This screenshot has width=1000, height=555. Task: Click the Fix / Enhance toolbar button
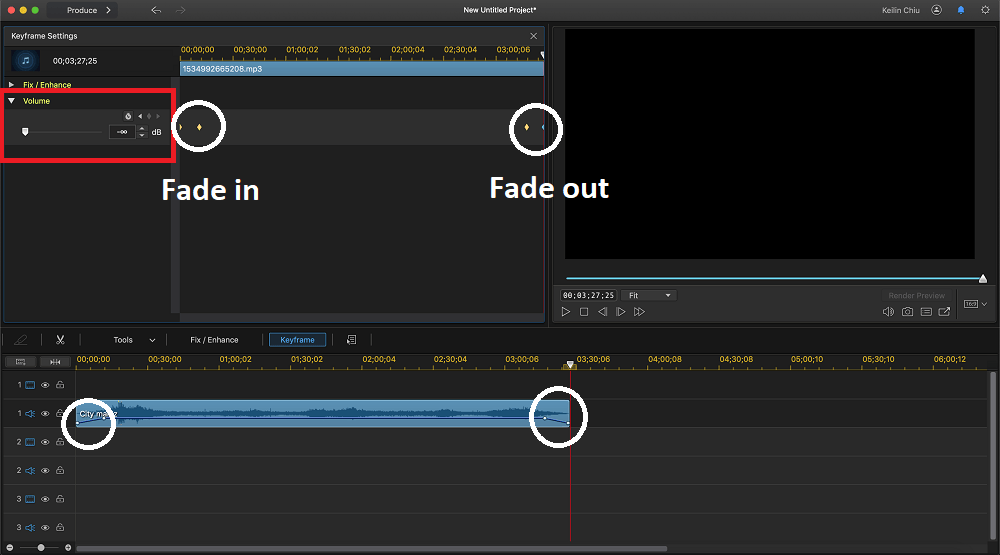point(214,340)
